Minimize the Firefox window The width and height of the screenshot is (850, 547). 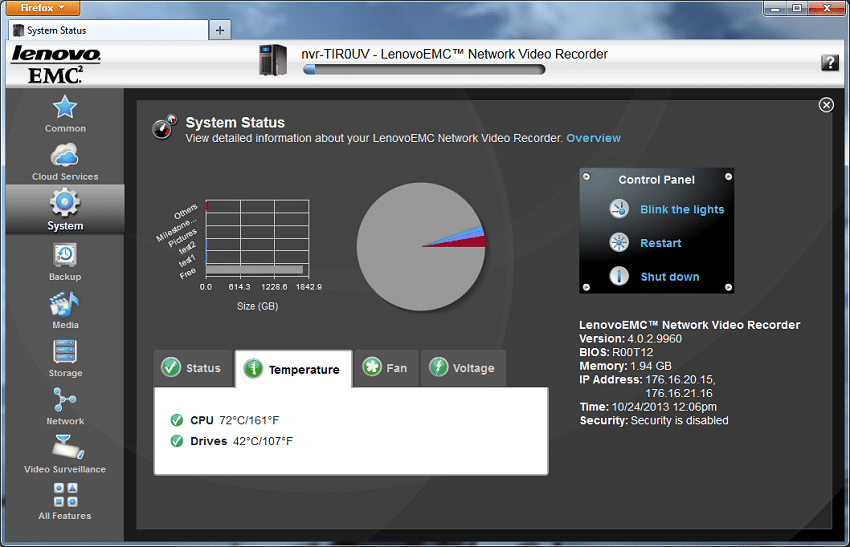click(x=776, y=8)
